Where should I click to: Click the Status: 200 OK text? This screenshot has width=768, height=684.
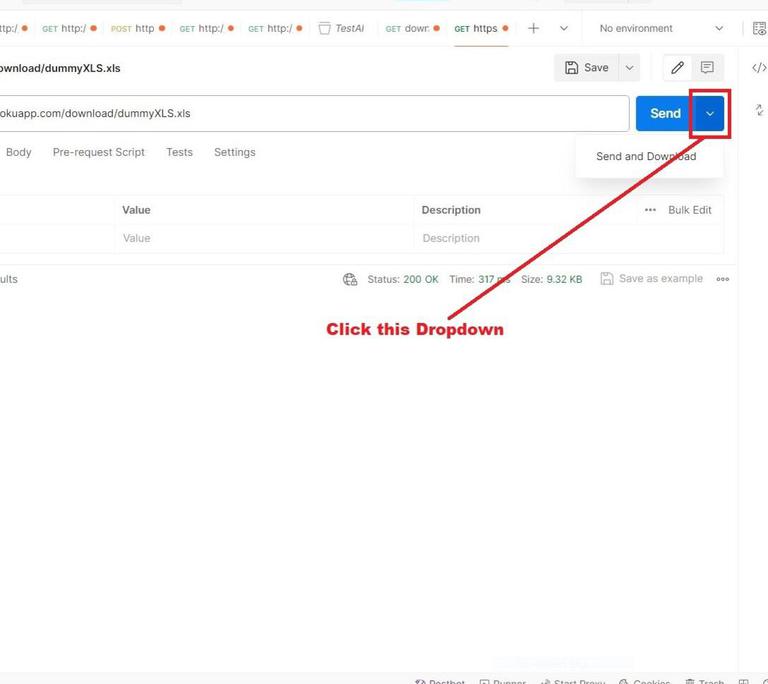tap(403, 279)
